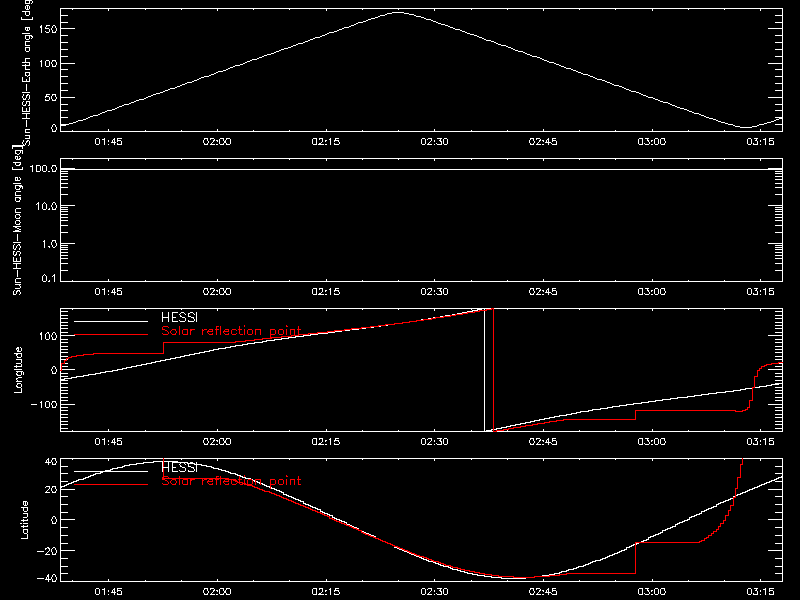
Task: Click the Sun-HESSI-Earth angle axis title
Action: click(27, 73)
